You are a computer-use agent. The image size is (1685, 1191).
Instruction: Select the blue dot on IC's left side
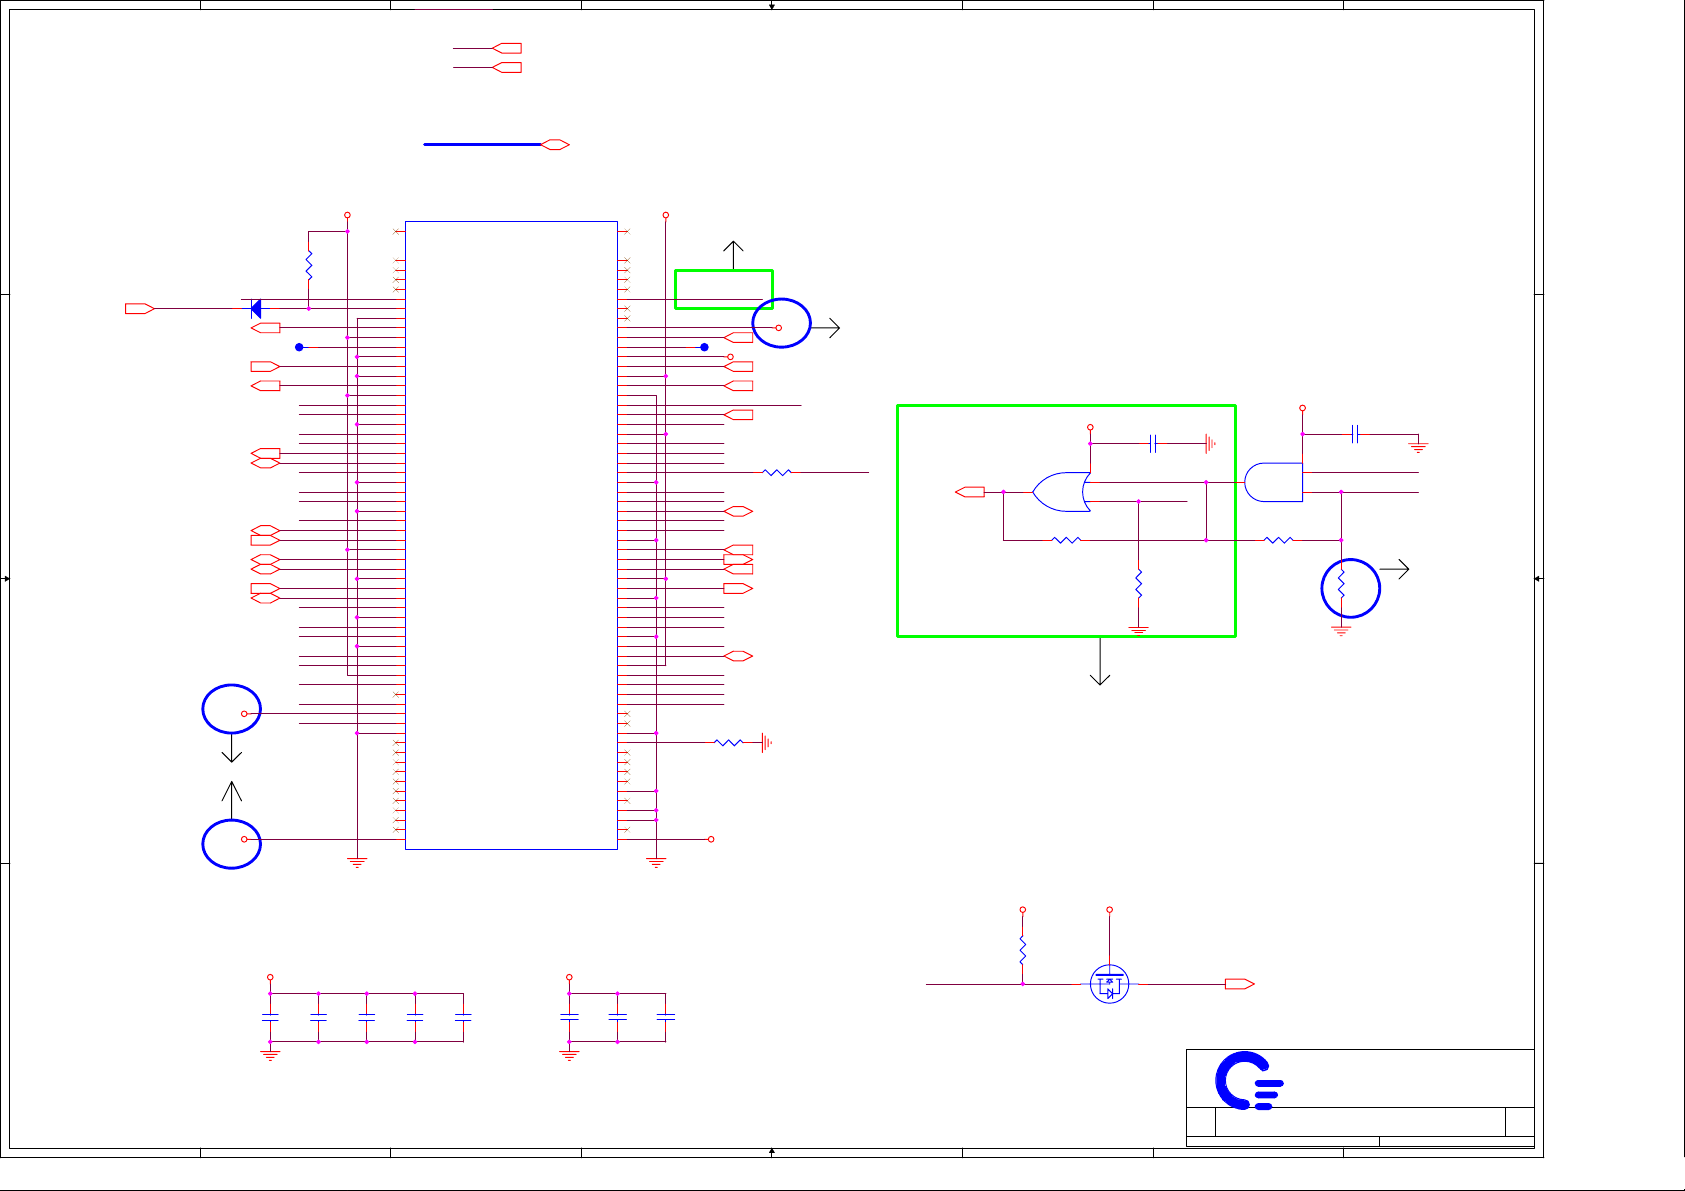point(299,347)
